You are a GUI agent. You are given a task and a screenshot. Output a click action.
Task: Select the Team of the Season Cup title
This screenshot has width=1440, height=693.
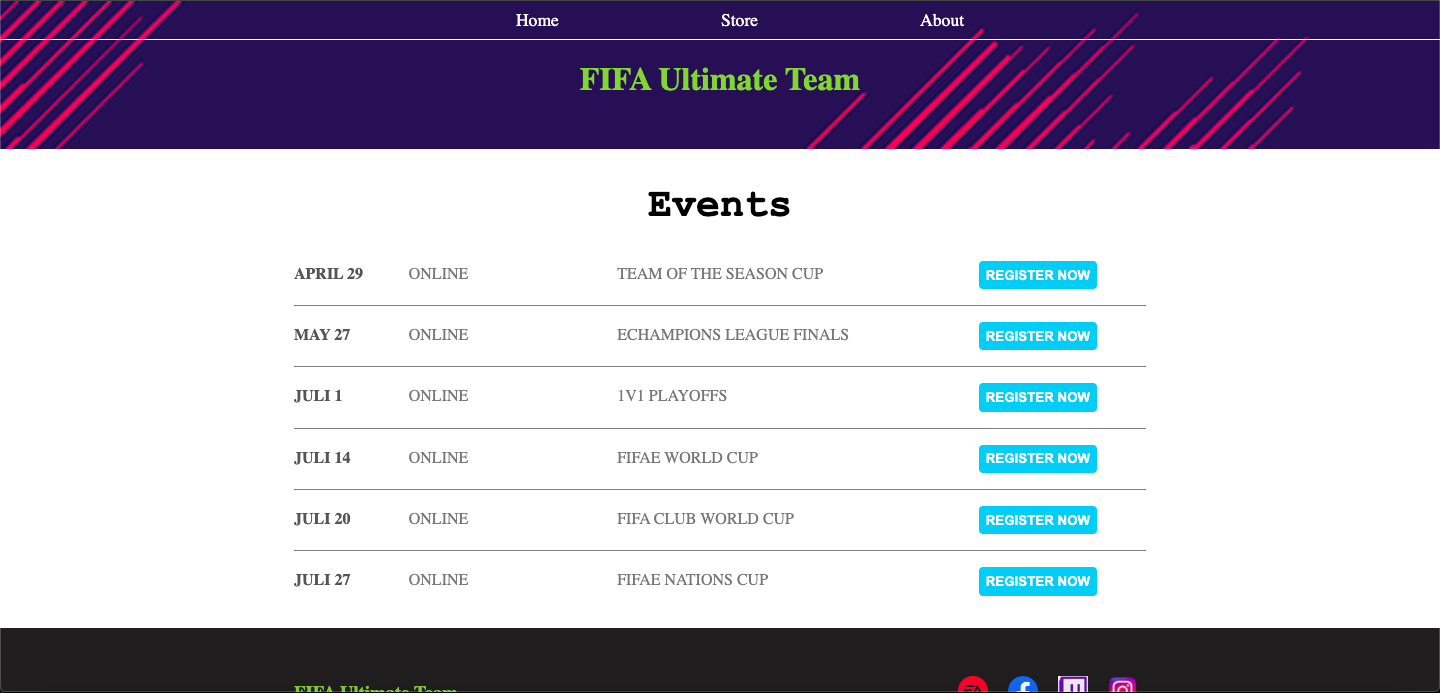[x=720, y=274]
